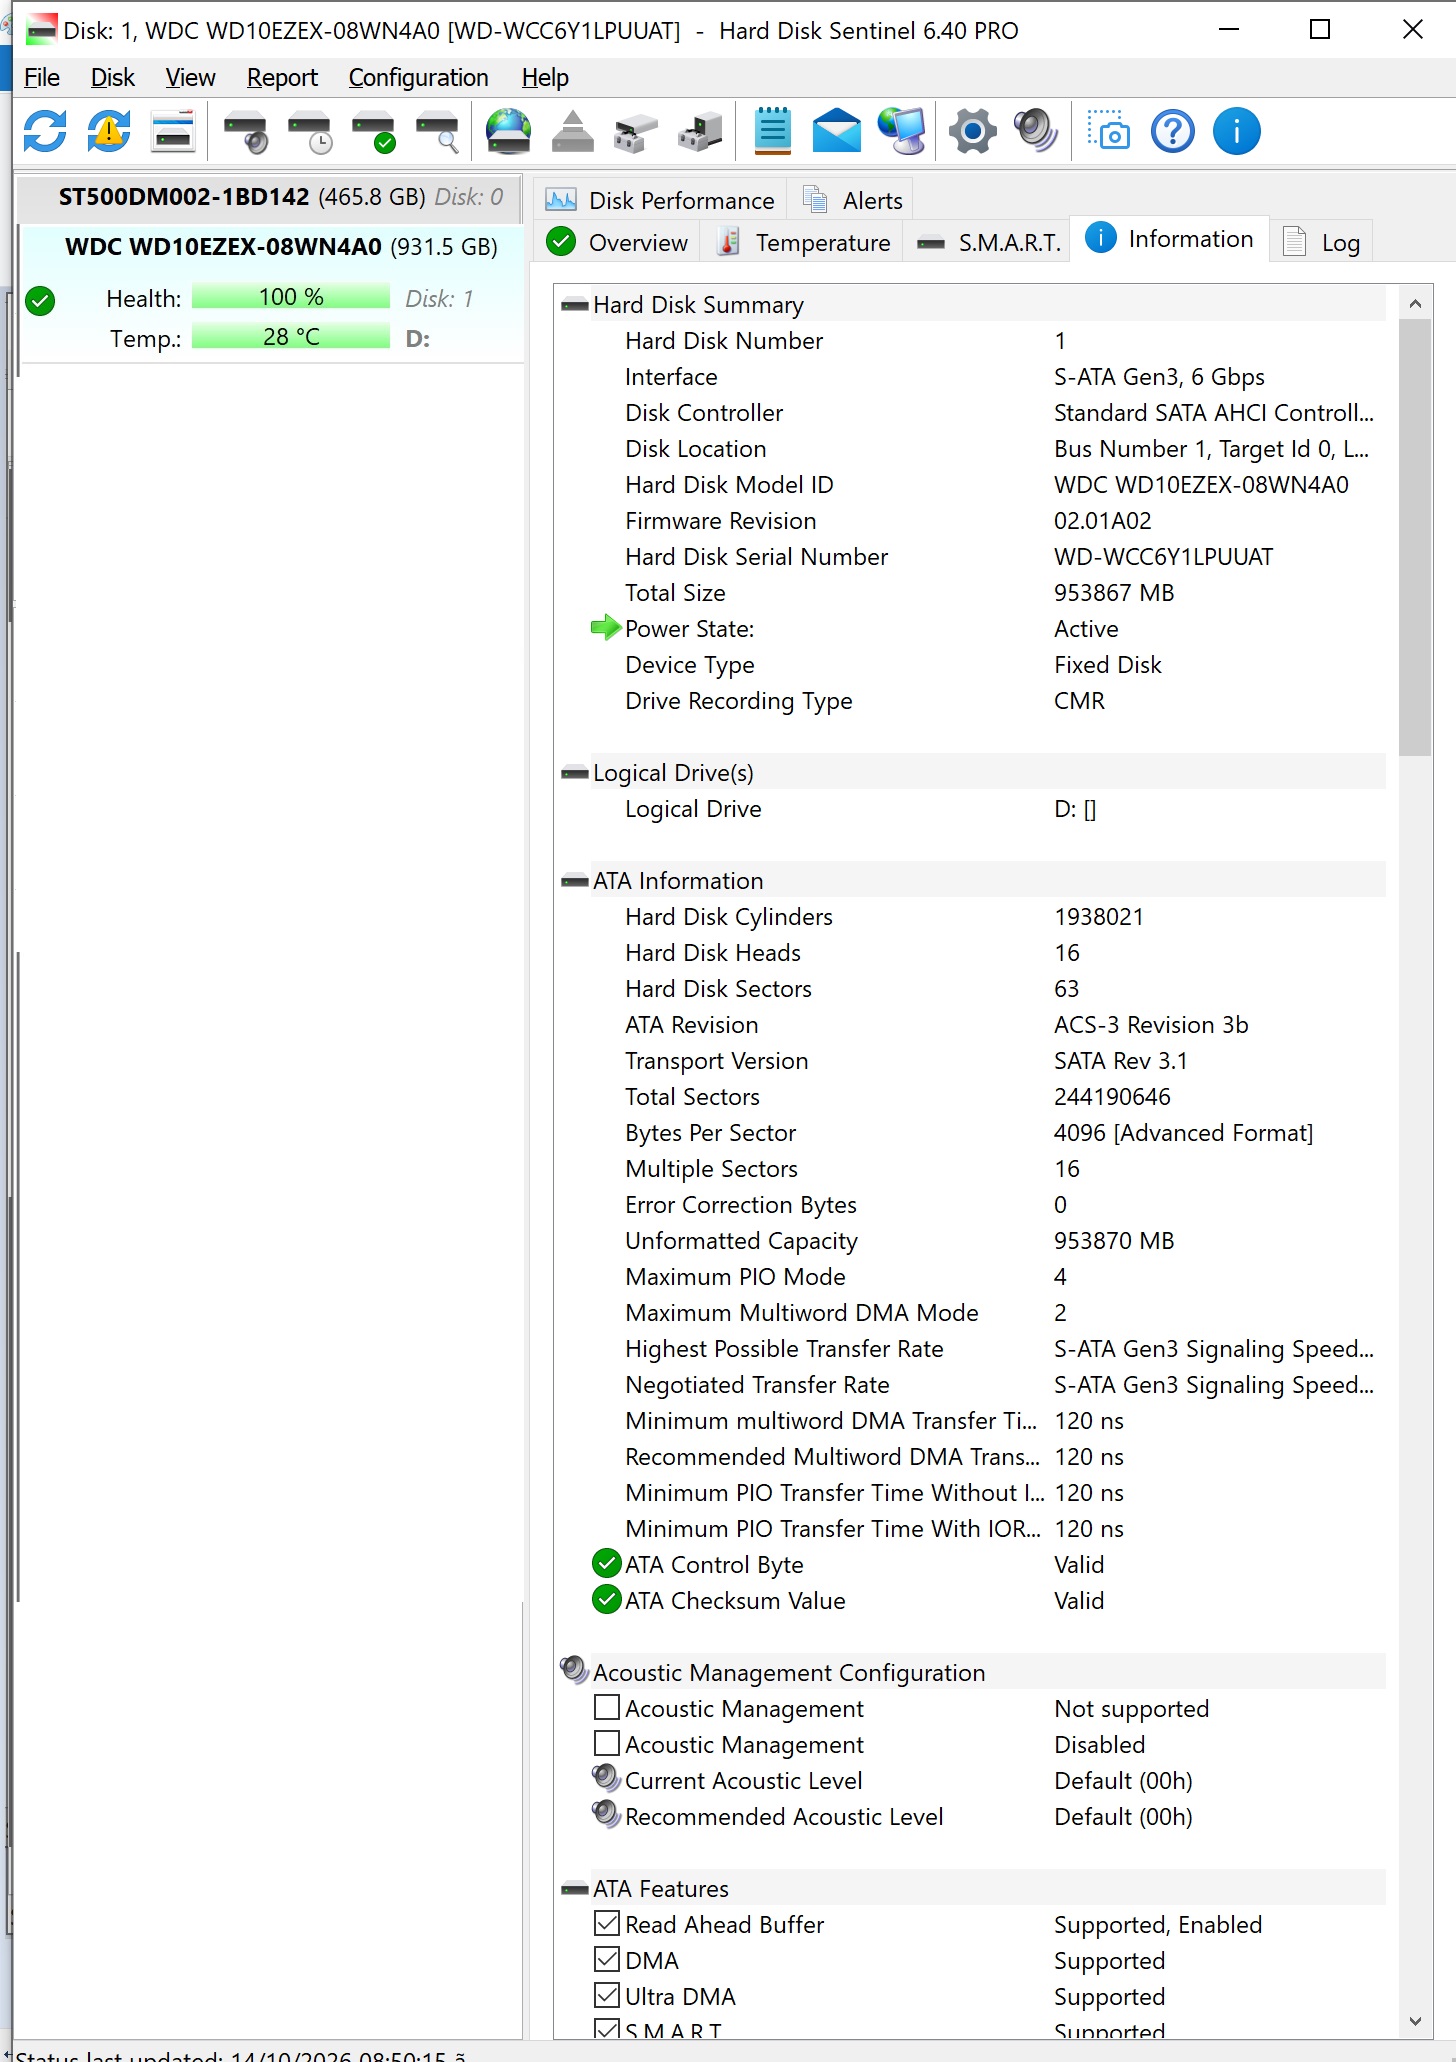
Task: Click the blue notepad toolbar icon
Action: (773, 131)
